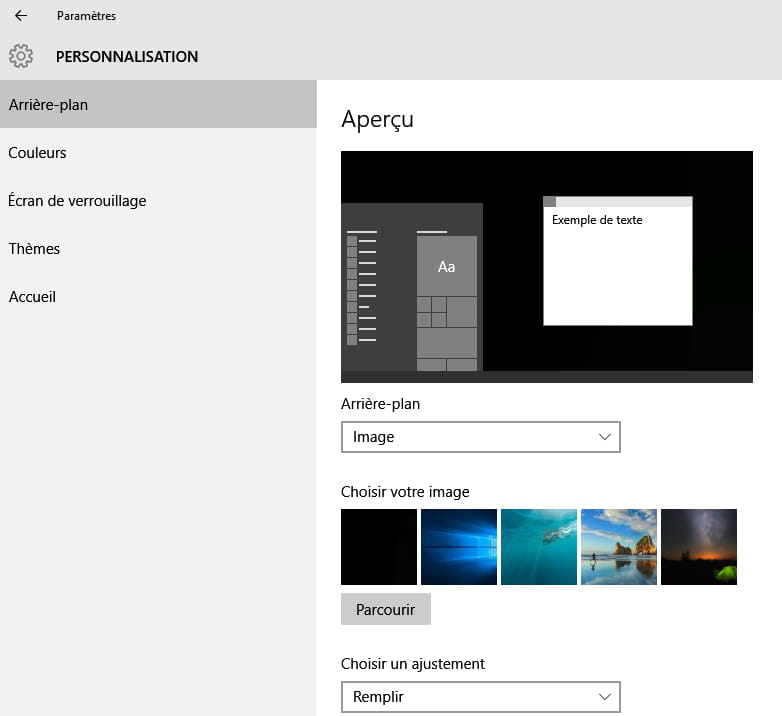Expand the adjustment dropdown showing Remplir

coord(480,697)
